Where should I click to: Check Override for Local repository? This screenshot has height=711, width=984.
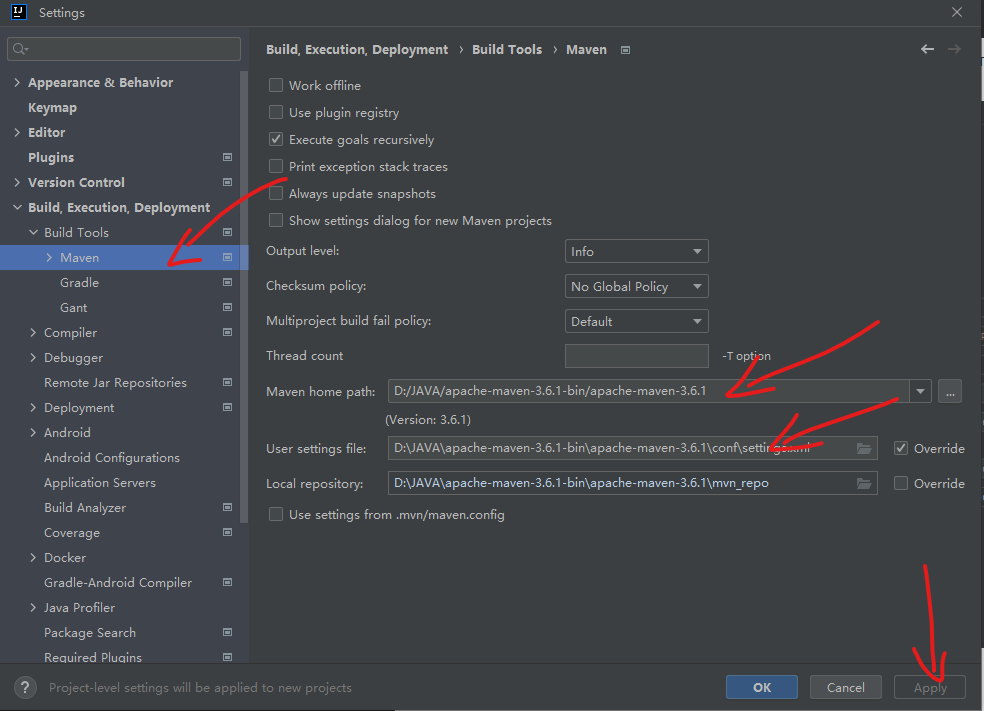click(901, 483)
